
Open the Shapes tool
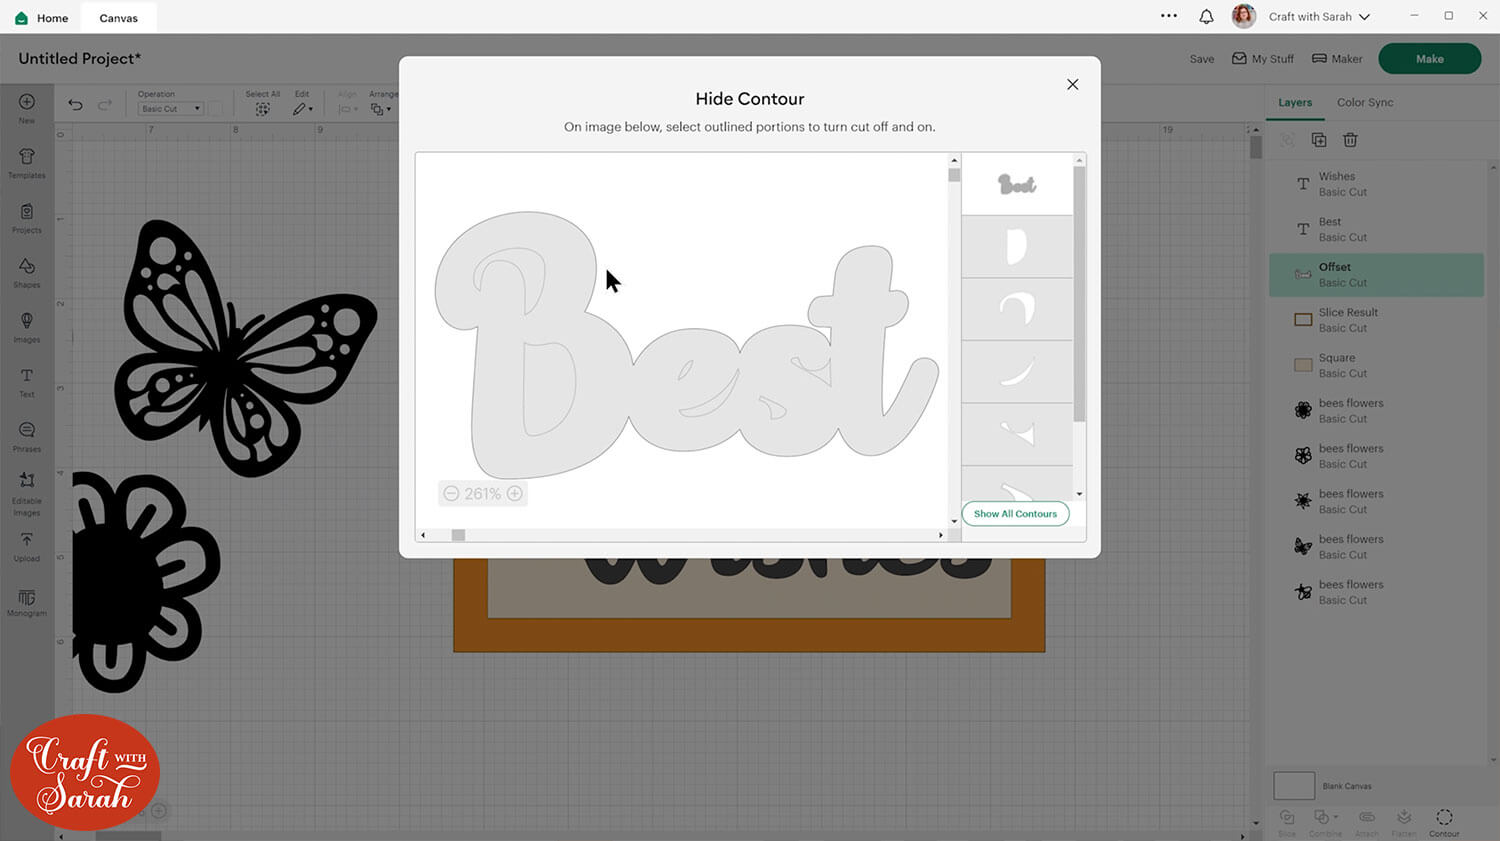[27, 272]
